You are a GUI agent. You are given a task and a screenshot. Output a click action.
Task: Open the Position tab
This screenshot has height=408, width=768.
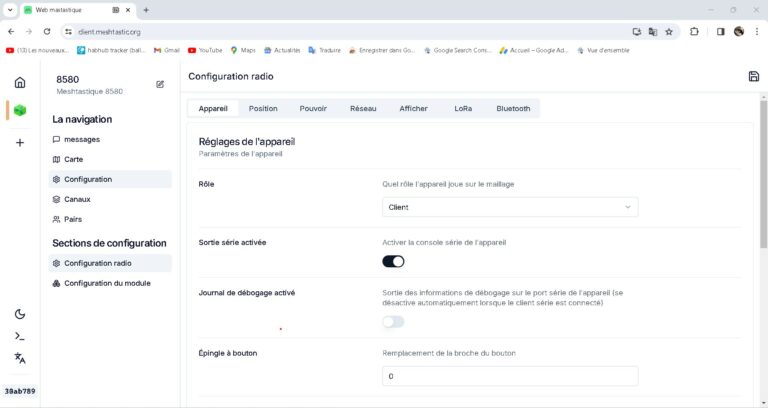pyautogui.click(x=263, y=108)
